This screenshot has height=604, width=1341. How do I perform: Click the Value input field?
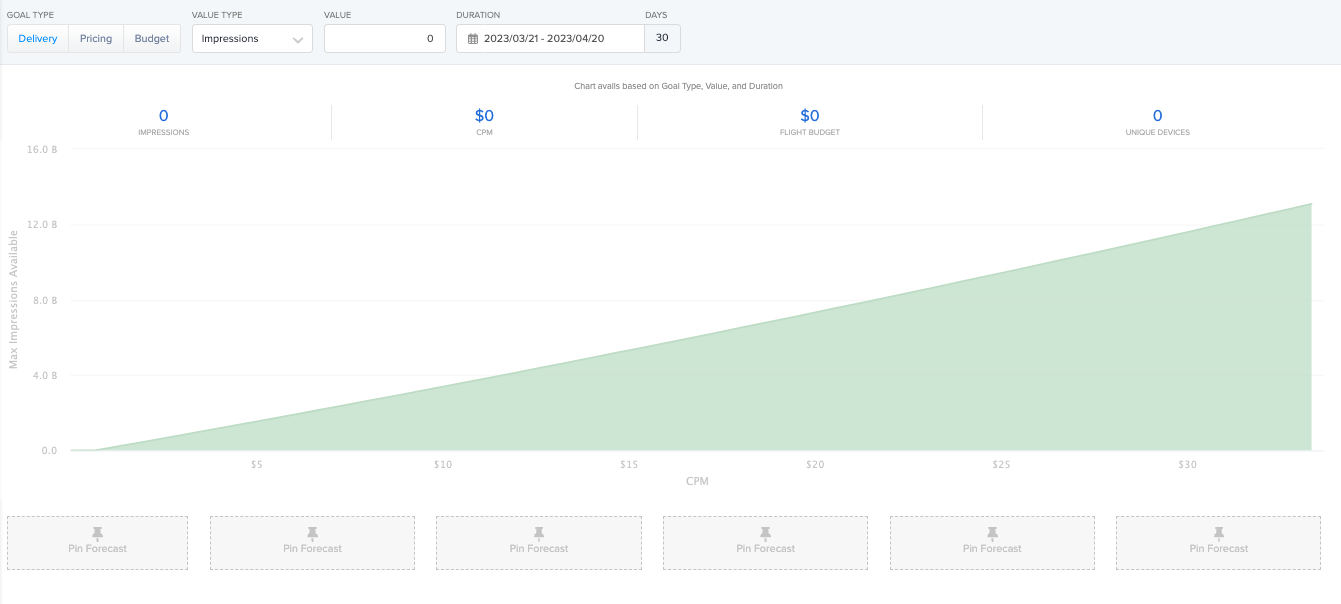click(x=384, y=39)
